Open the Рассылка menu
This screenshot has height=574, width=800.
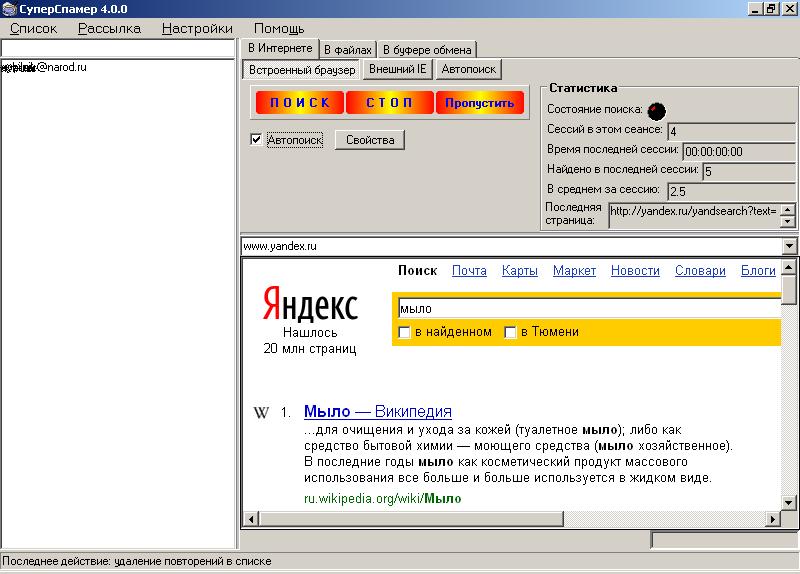pyautogui.click(x=109, y=28)
